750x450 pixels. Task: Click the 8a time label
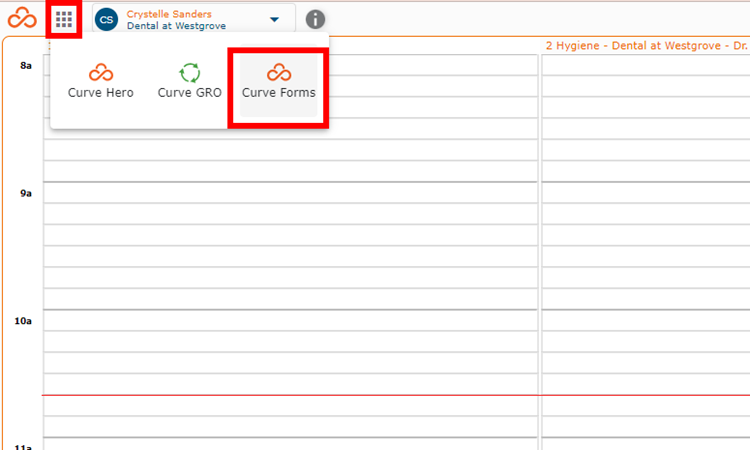pyautogui.click(x=26, y=66)
